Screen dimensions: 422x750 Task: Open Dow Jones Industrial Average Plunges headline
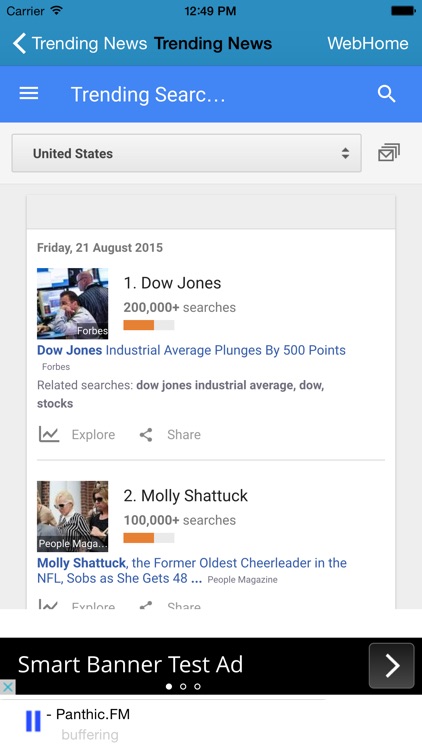coord(191,350)
